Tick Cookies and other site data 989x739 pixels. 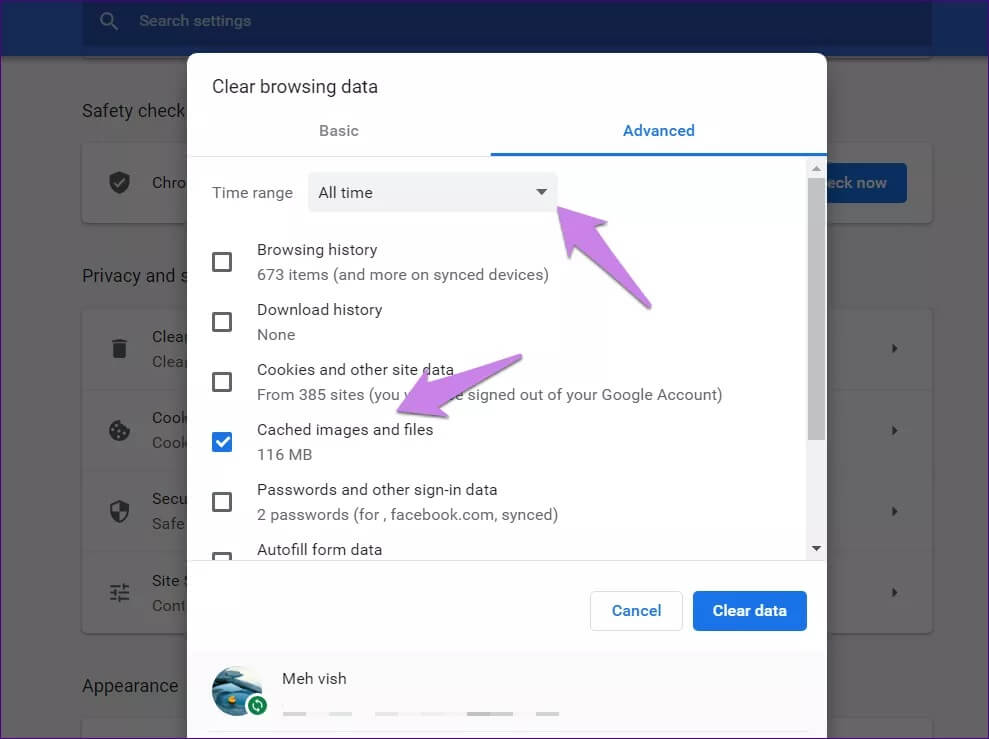pos(222,382)
